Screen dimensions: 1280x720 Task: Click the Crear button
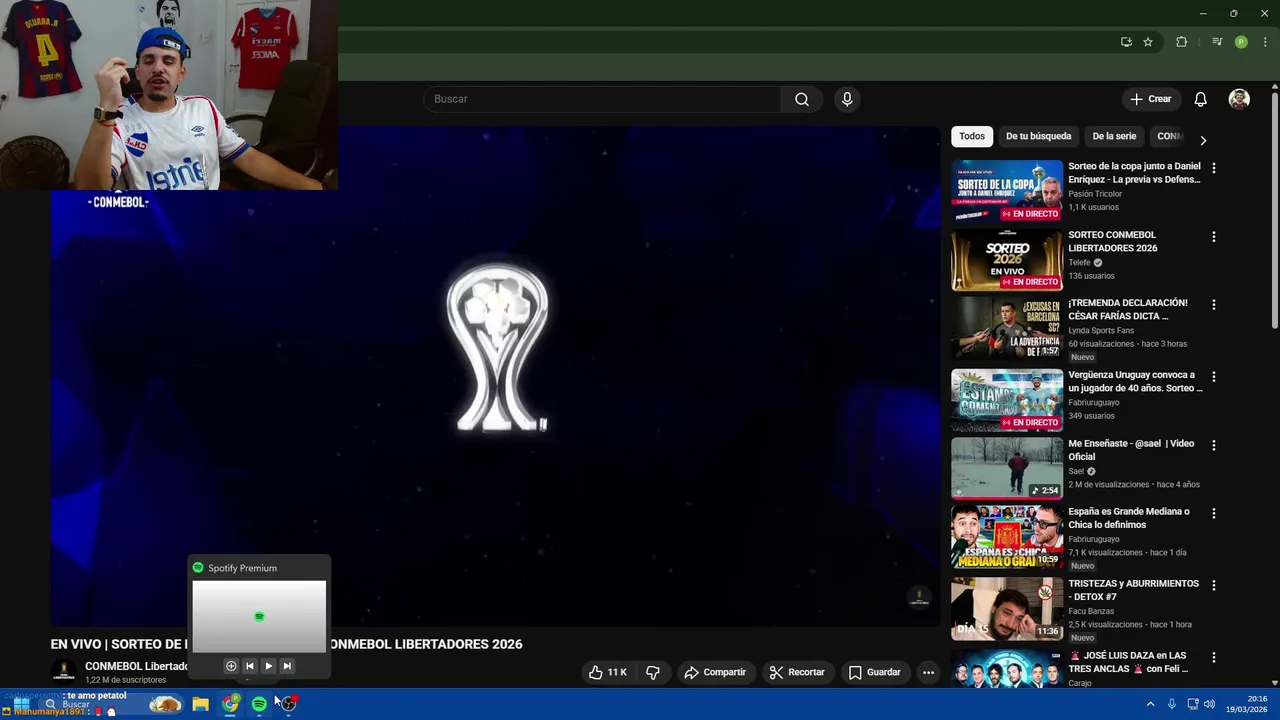coord(1151,99)
